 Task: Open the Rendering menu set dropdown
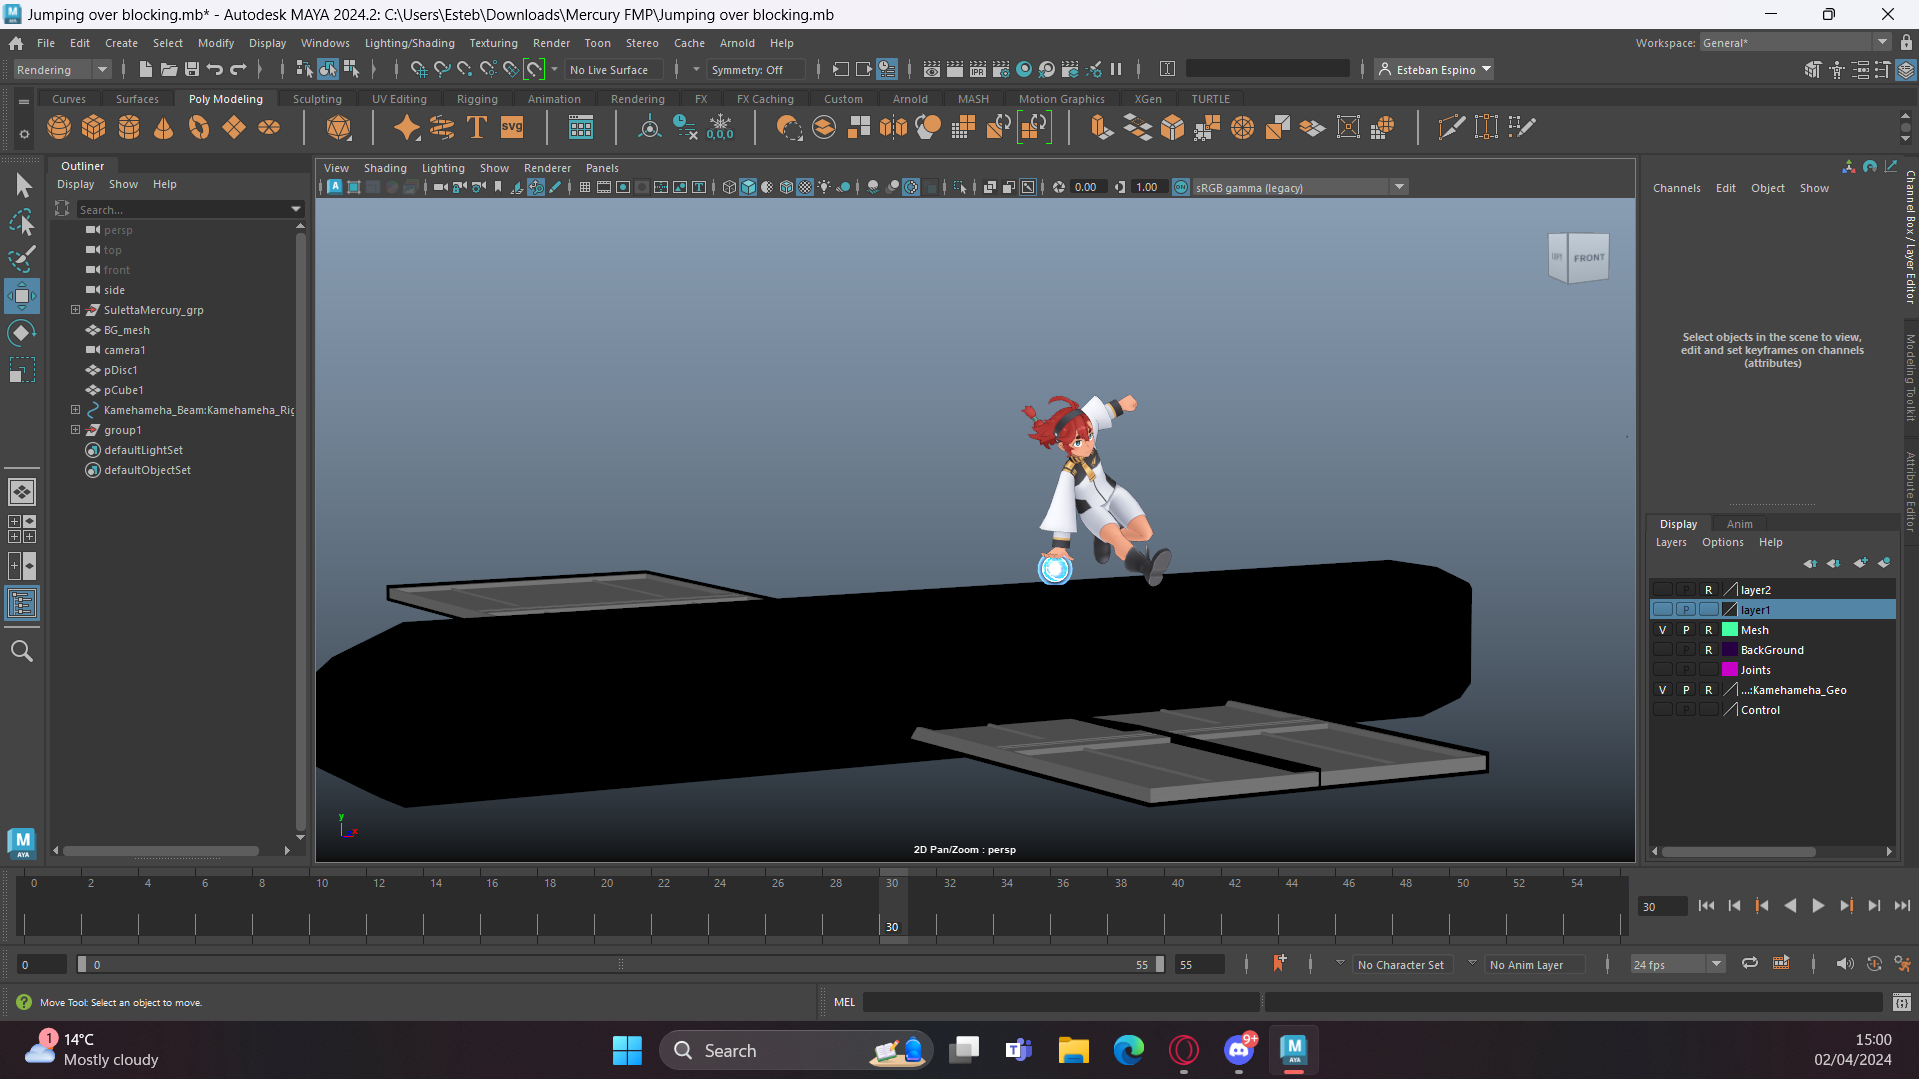point(61,70)
